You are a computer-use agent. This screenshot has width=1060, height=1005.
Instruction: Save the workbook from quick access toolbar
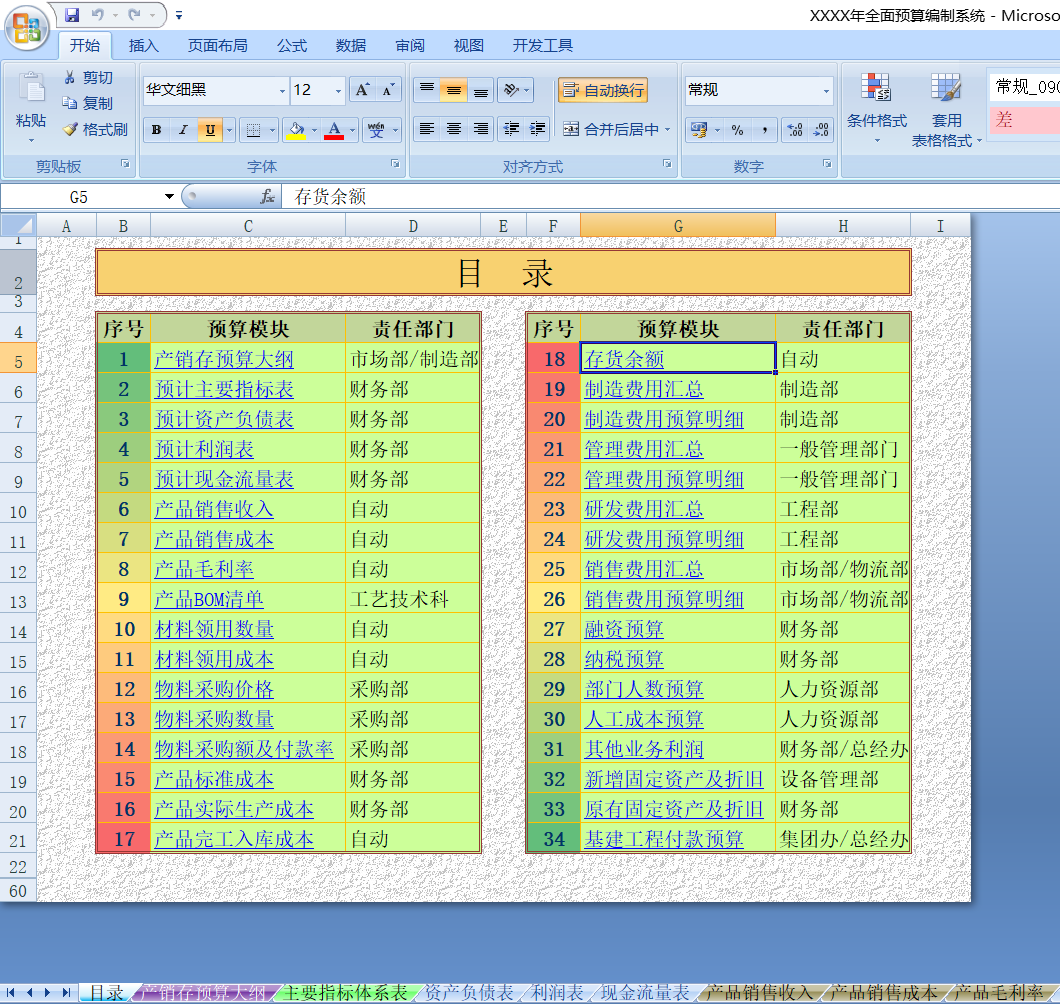[x=72, y=14]
